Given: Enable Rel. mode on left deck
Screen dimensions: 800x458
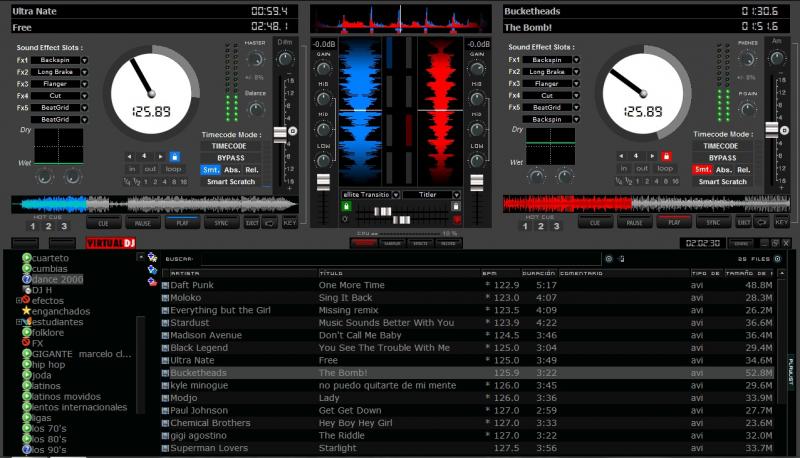Looking at the screenshot, I should click(252, 170).
